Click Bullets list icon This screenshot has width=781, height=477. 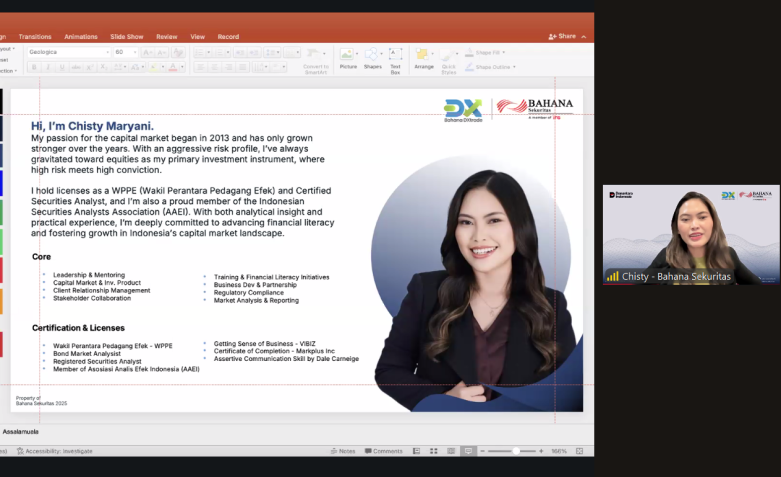pyautogui.click(x=202, y=52)
